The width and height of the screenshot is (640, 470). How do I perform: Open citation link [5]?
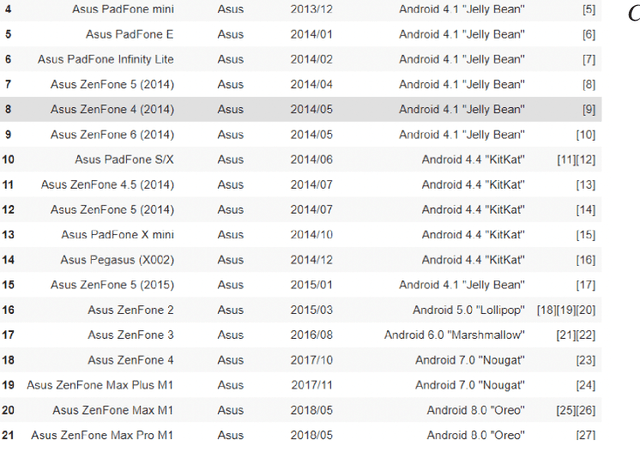(588, 9)
